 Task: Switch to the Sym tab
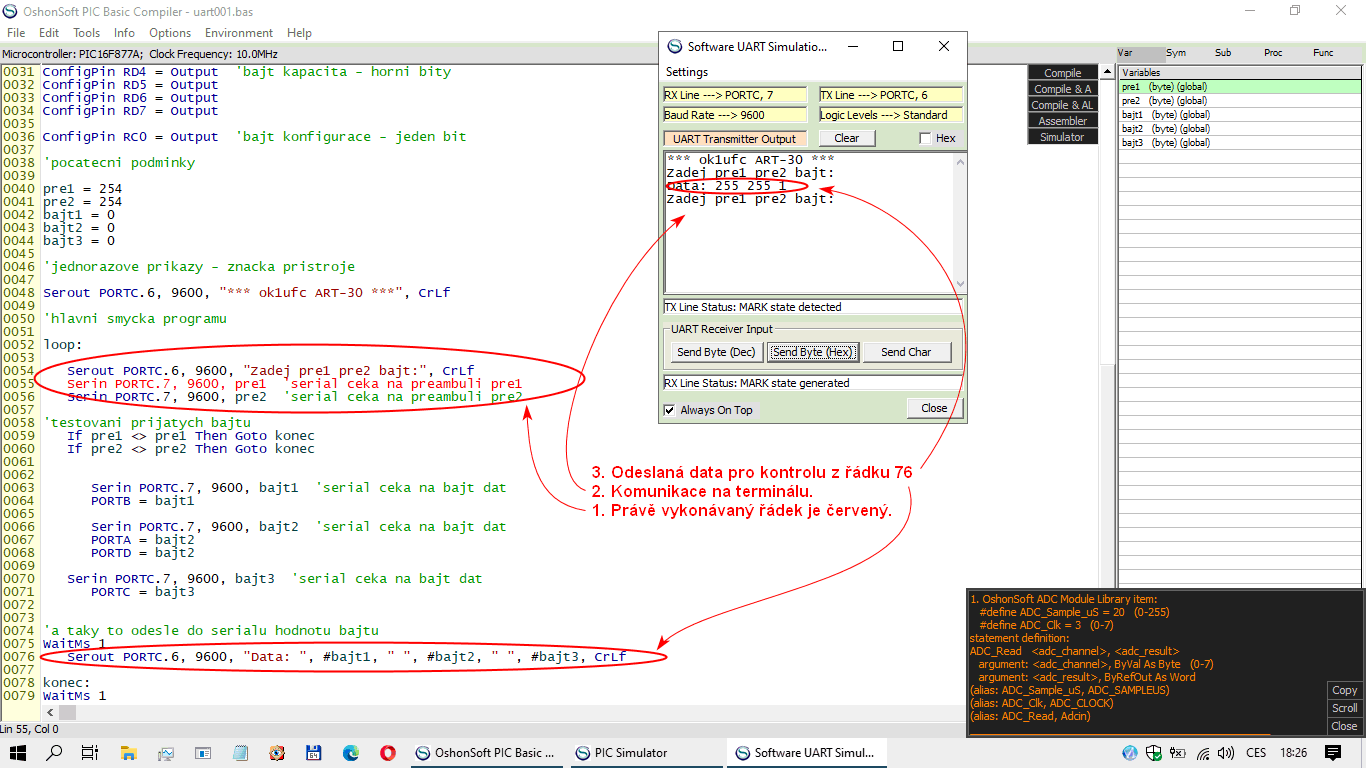pyautogui.click(x=1176, y=53)
